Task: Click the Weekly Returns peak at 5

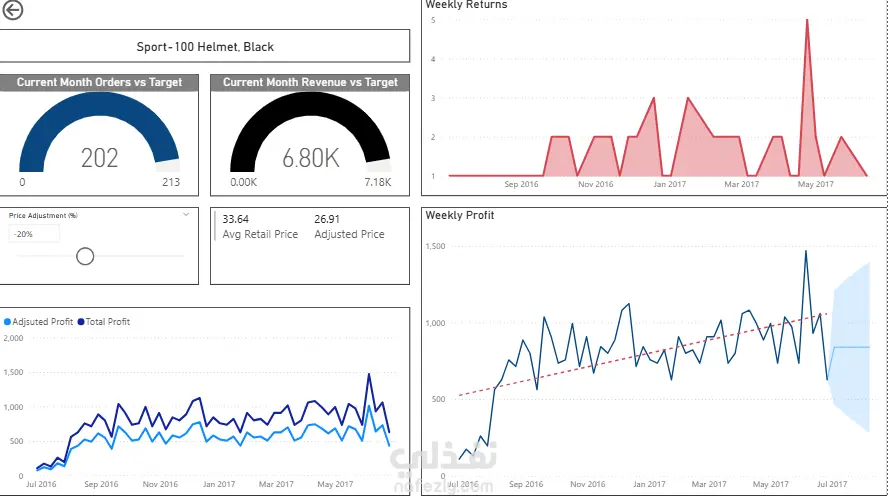Action: 807,20
